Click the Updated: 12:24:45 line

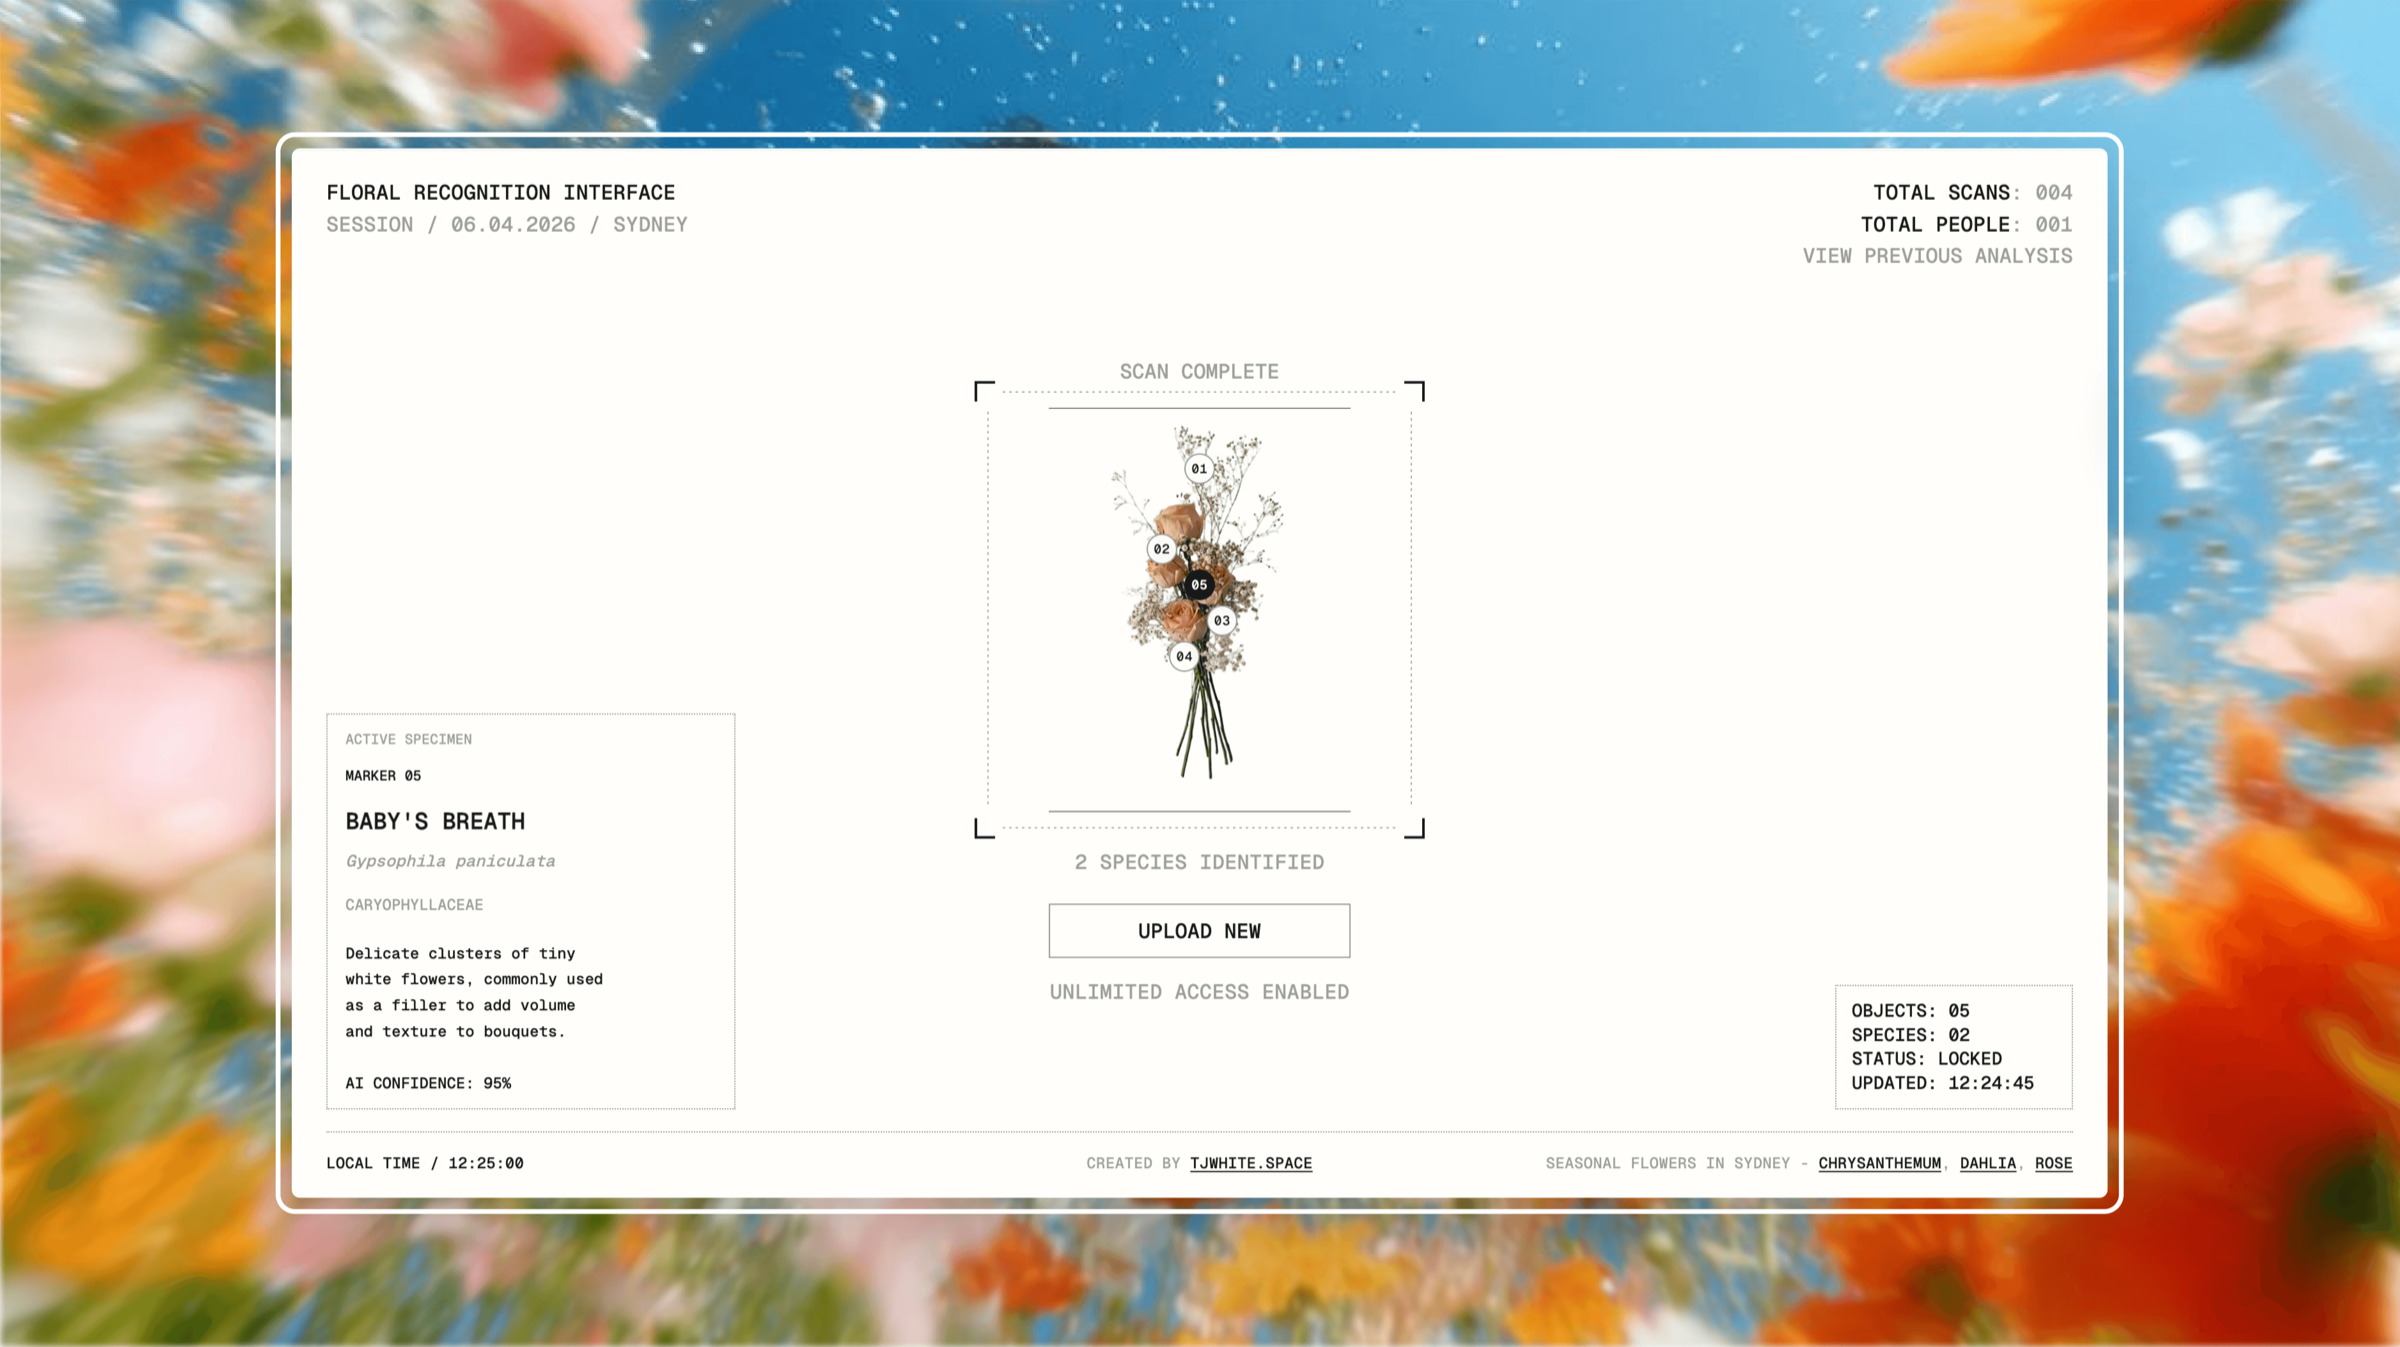point(1942,1082)
